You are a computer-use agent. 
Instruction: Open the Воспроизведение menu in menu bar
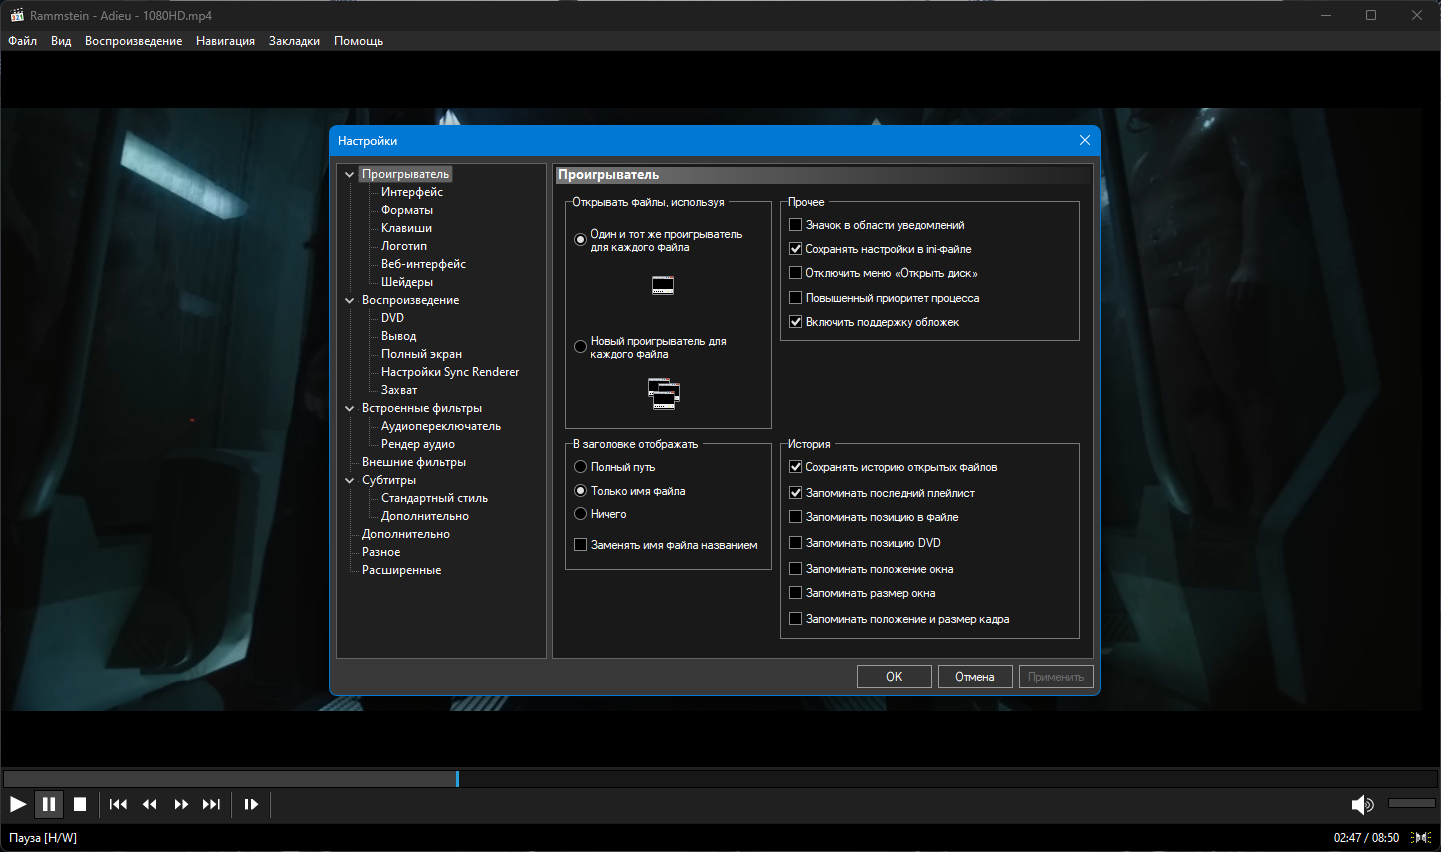pos(133,41)
